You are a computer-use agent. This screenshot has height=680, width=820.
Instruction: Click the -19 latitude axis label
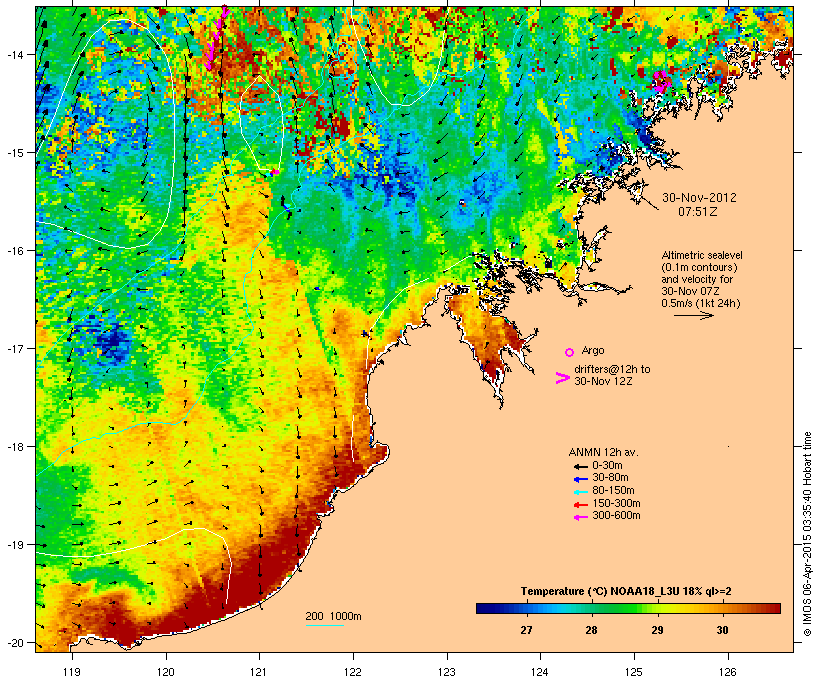click(15, 545)
